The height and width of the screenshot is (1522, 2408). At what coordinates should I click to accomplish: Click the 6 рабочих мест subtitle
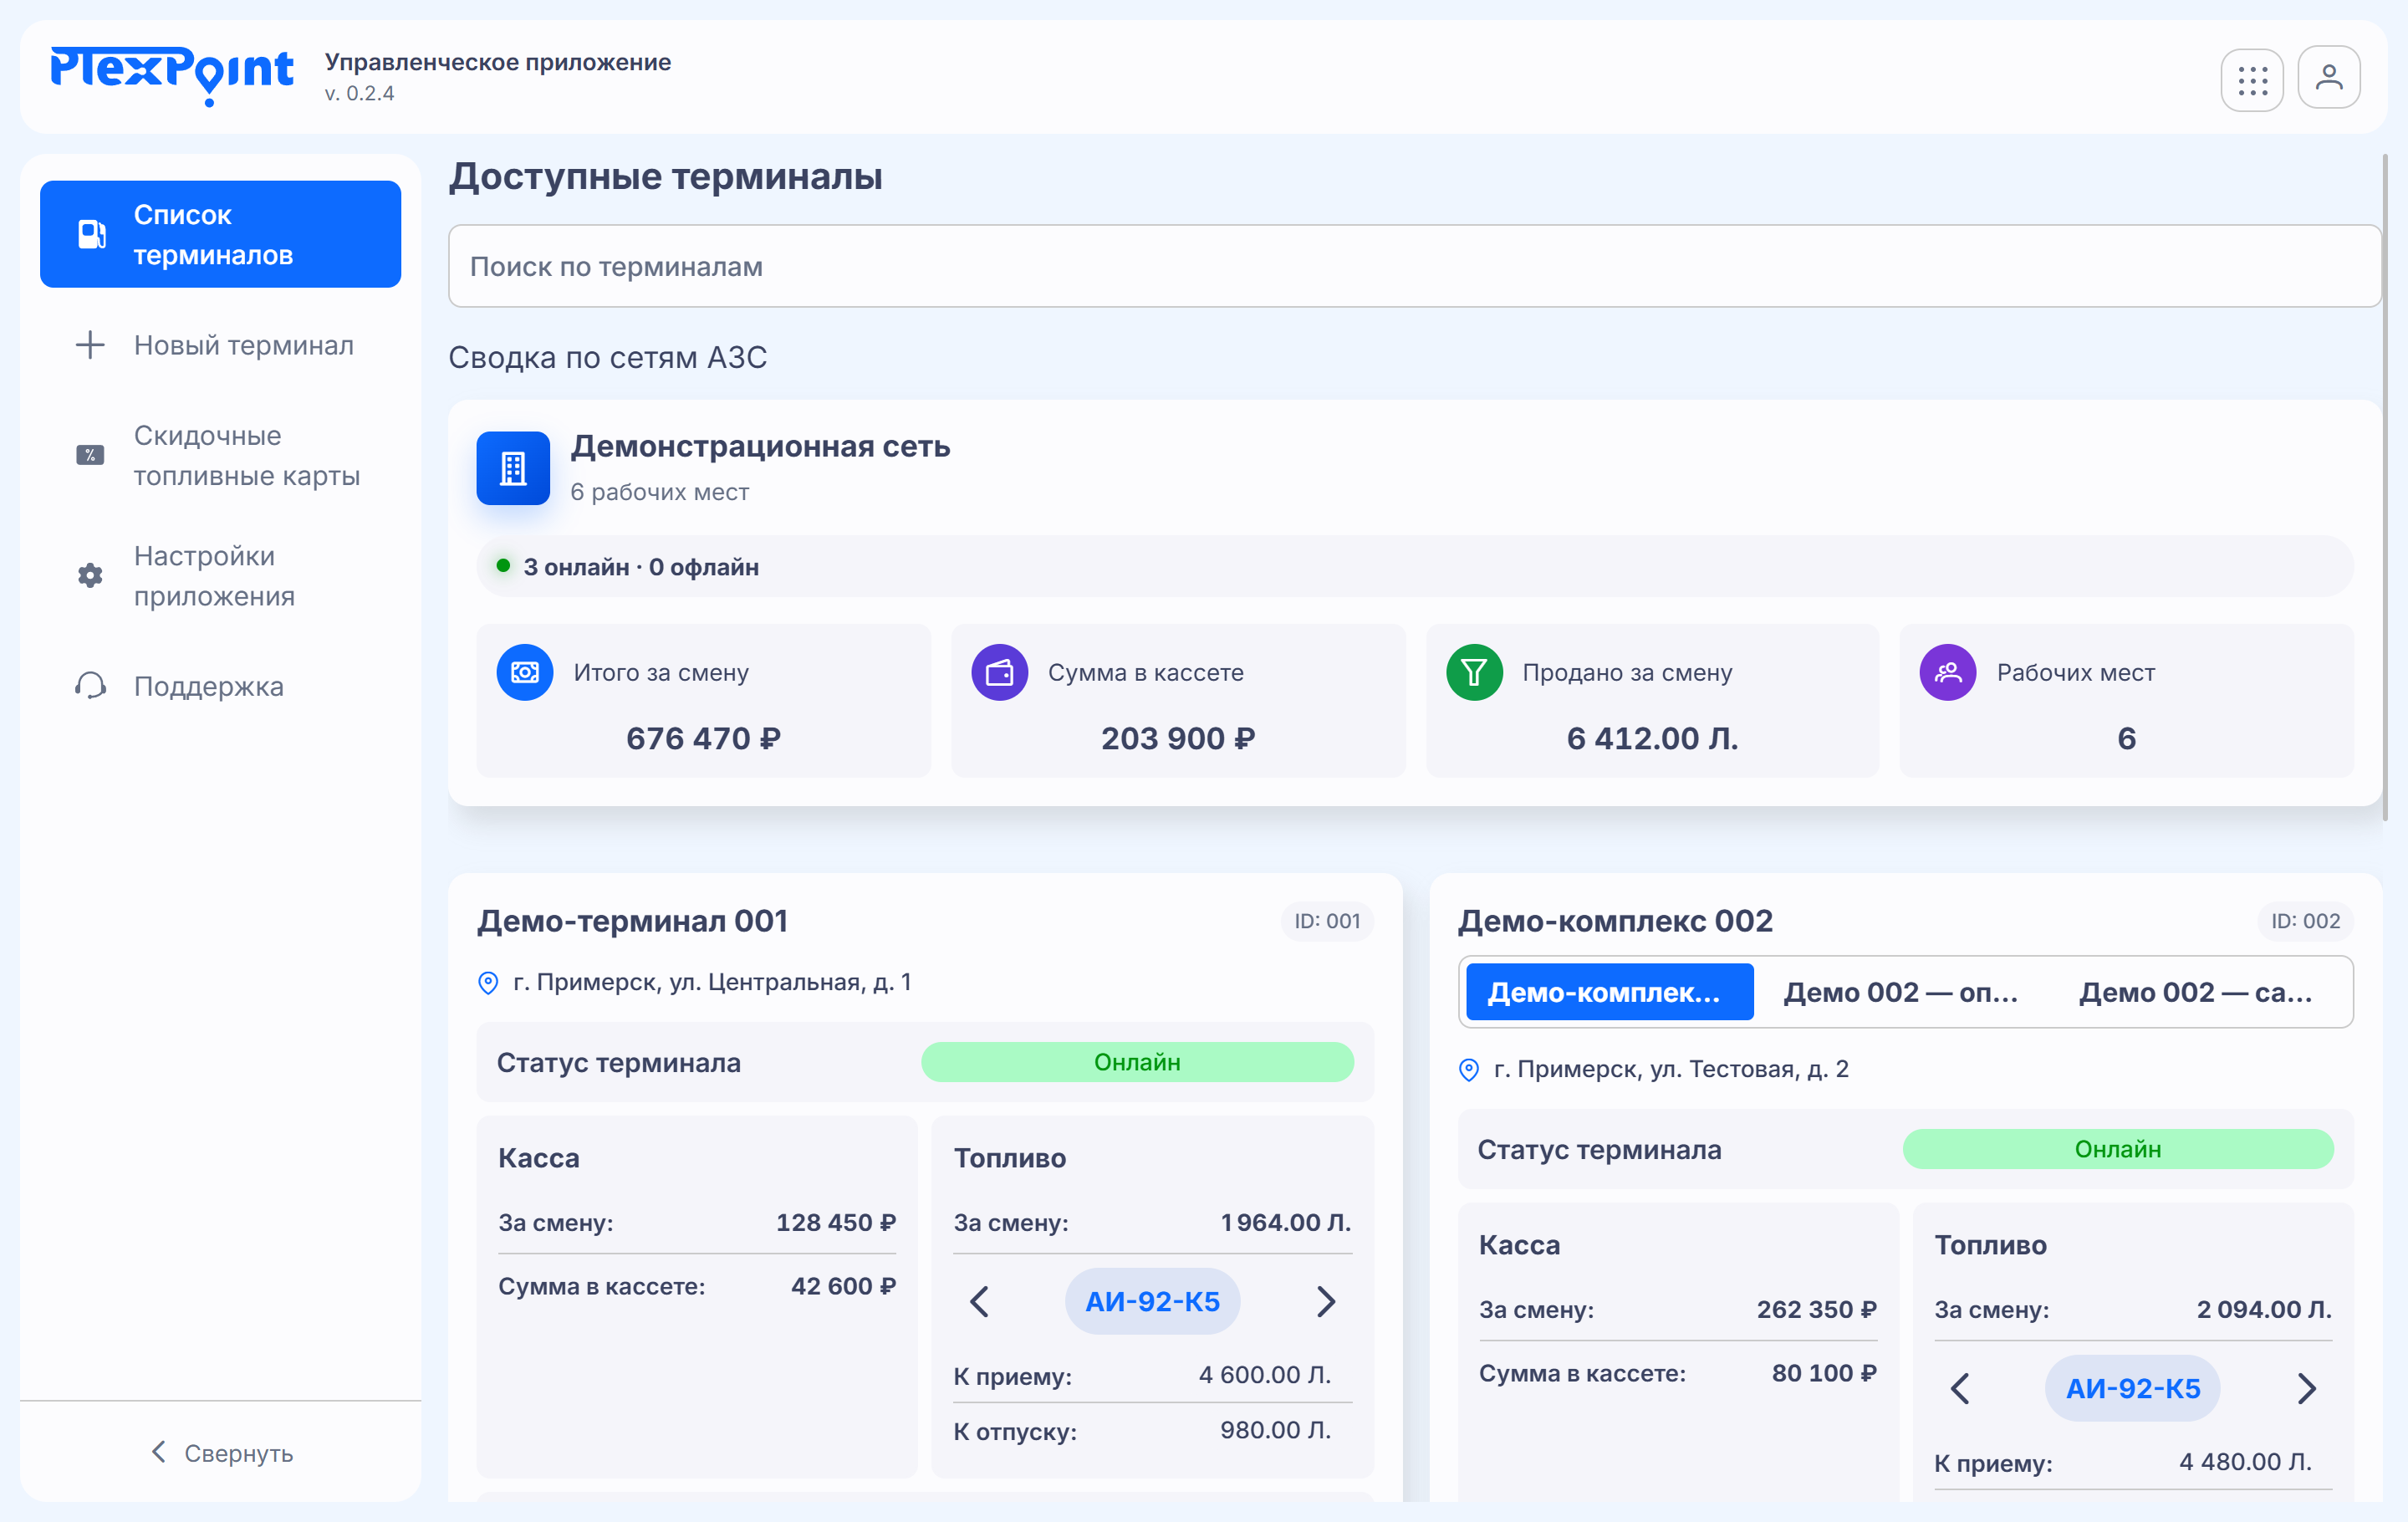[x=659, y=492]
